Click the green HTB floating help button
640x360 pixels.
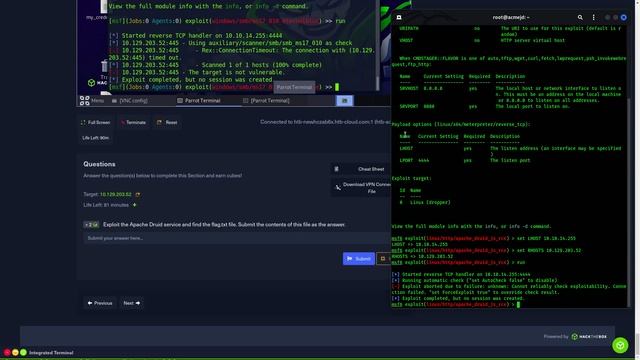coord(620,345)
